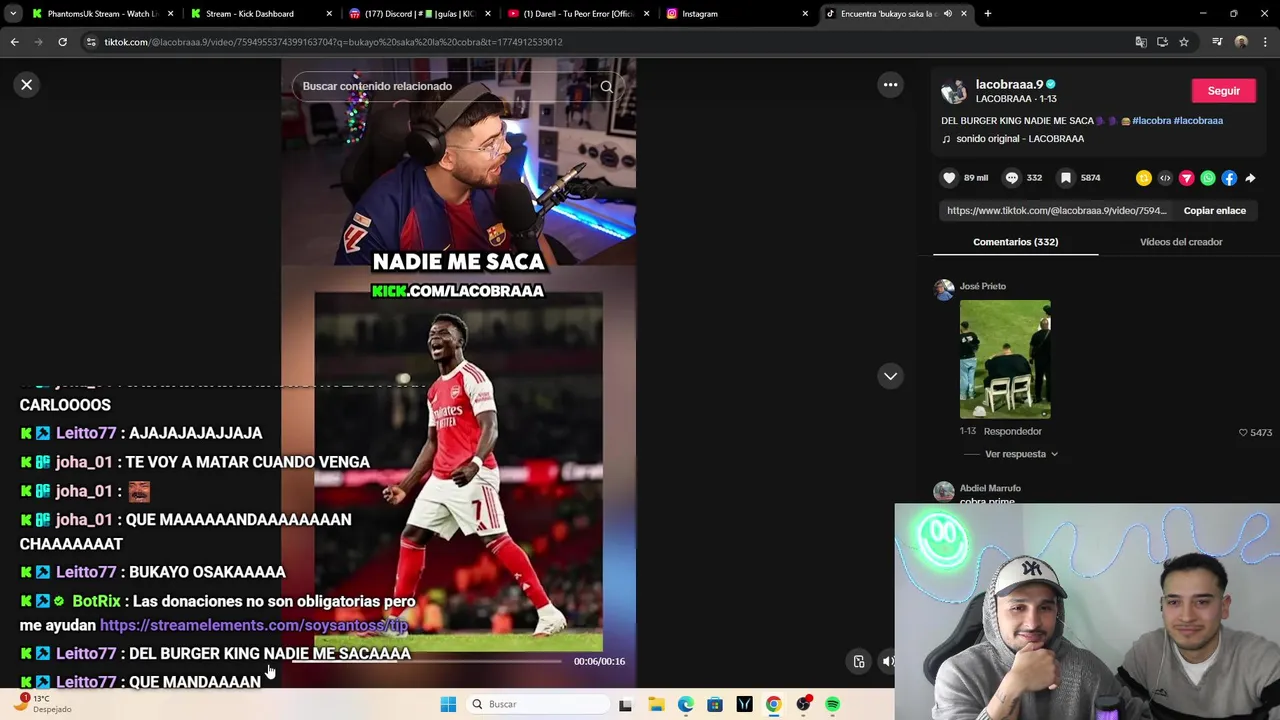Open the three-dots video options menu

click(x=890, y=85)
